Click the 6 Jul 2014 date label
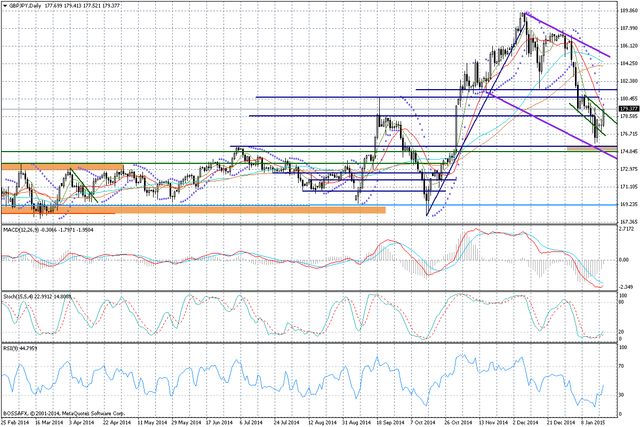This screenshot has width=640, height=427. [x=252, y=421]
